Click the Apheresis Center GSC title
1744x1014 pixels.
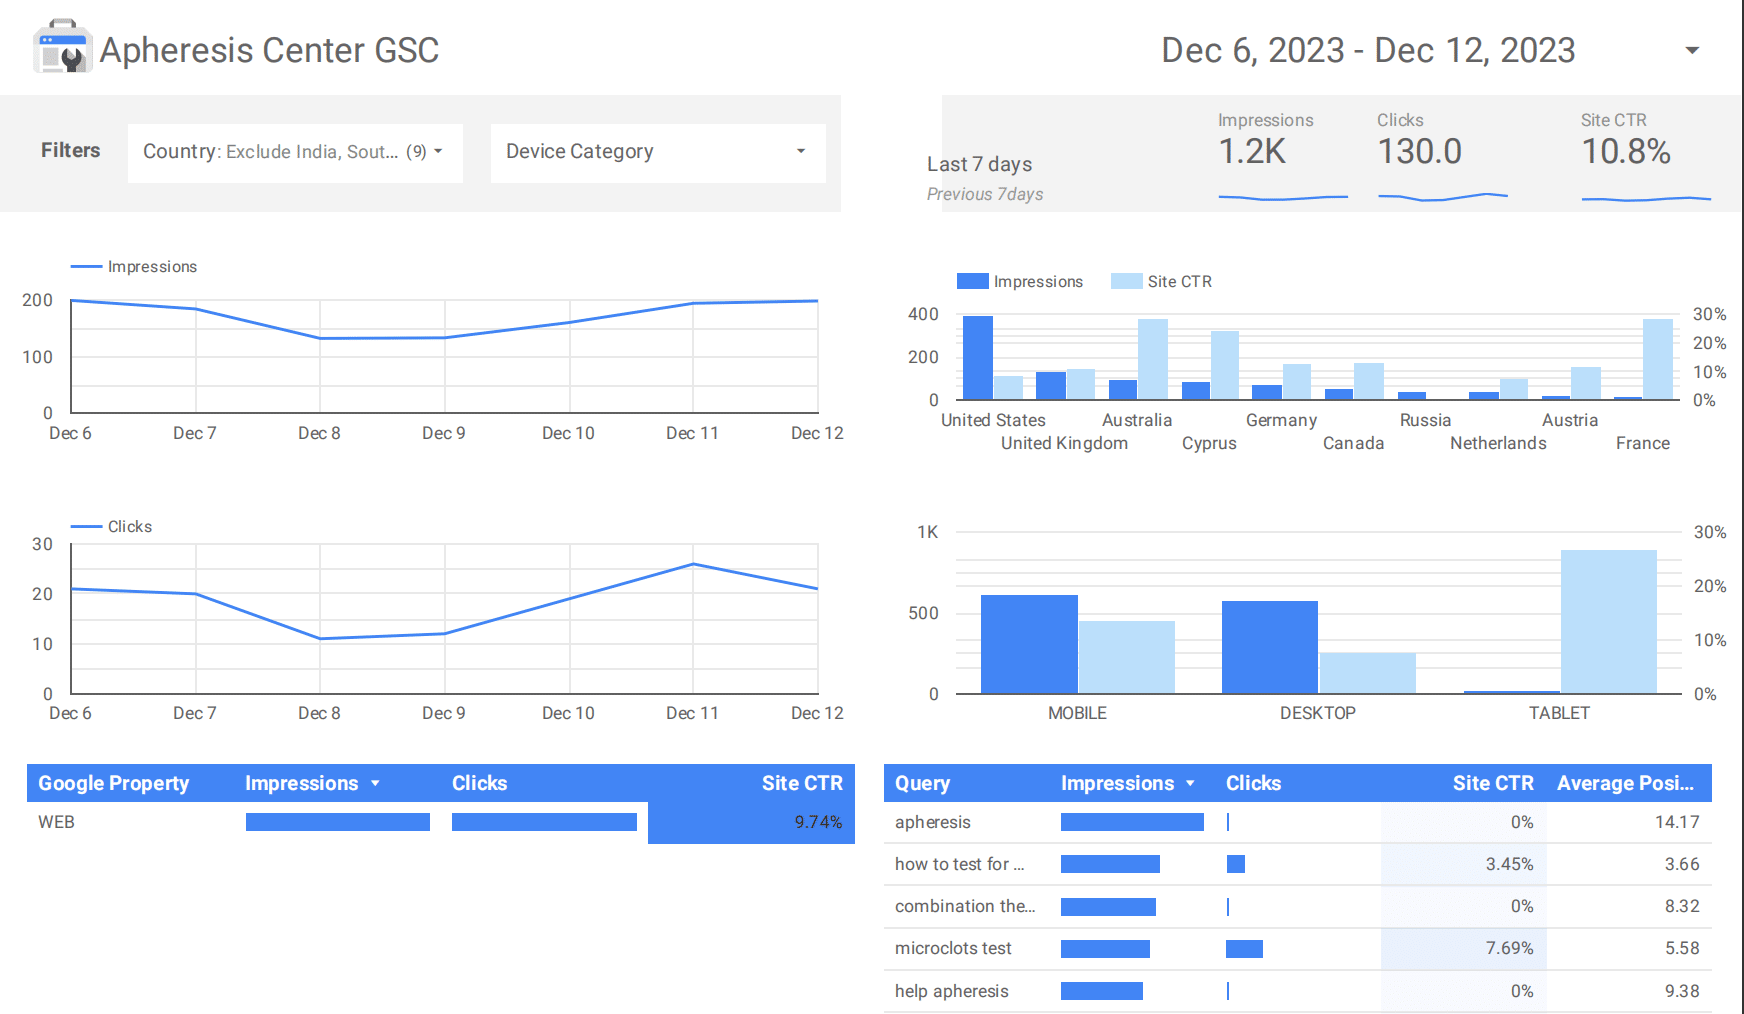pyautogui.click(x=269, y=50)
